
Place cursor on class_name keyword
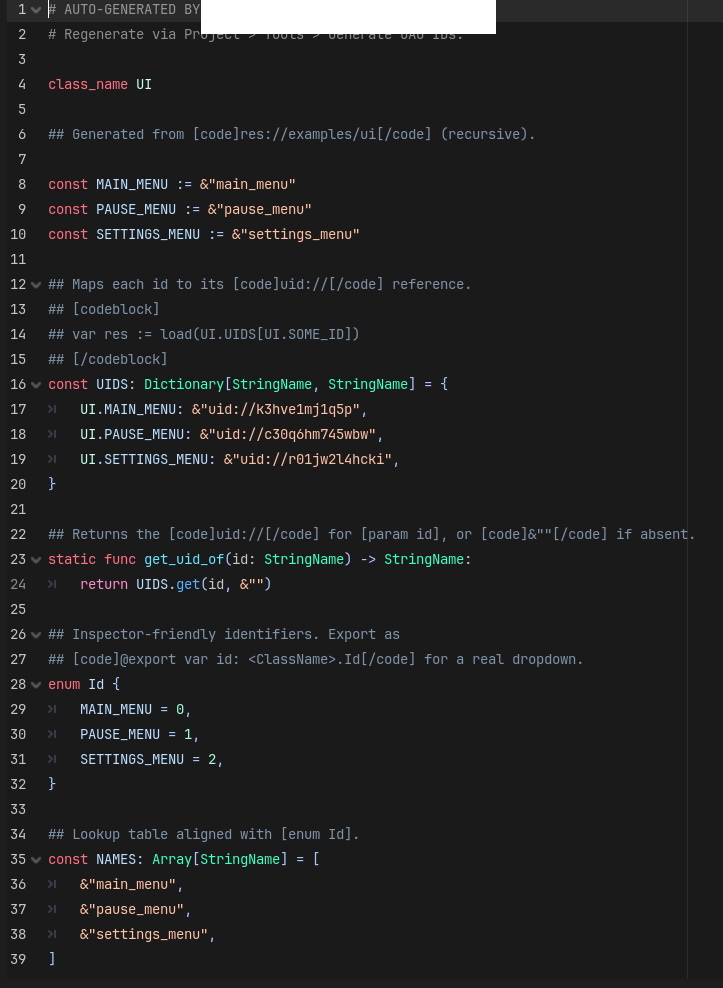pyautogui.click(x=88, y=84)
